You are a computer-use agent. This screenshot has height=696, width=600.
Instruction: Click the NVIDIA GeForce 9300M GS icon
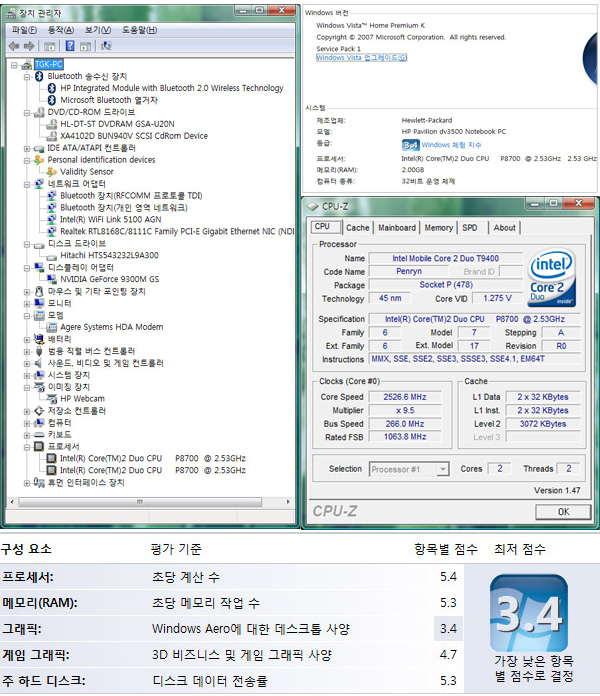click(x=51, y=279)
